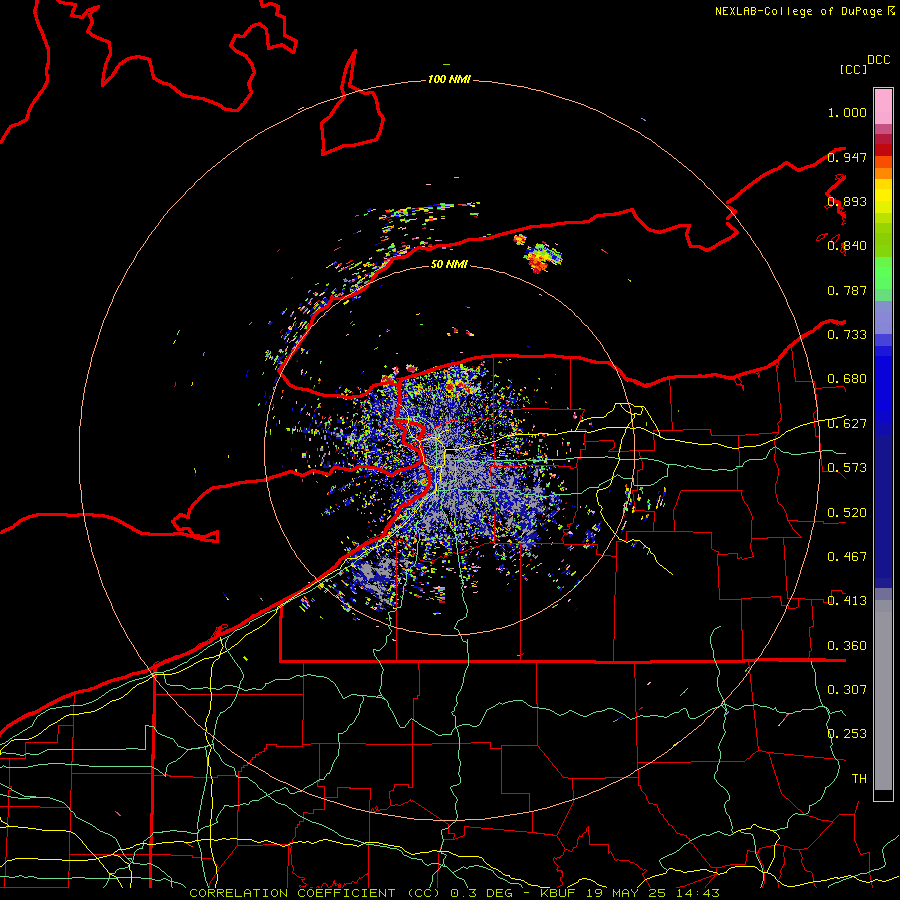Select the 0.947 scale value
900x900 pixels.
coord(847,157)
